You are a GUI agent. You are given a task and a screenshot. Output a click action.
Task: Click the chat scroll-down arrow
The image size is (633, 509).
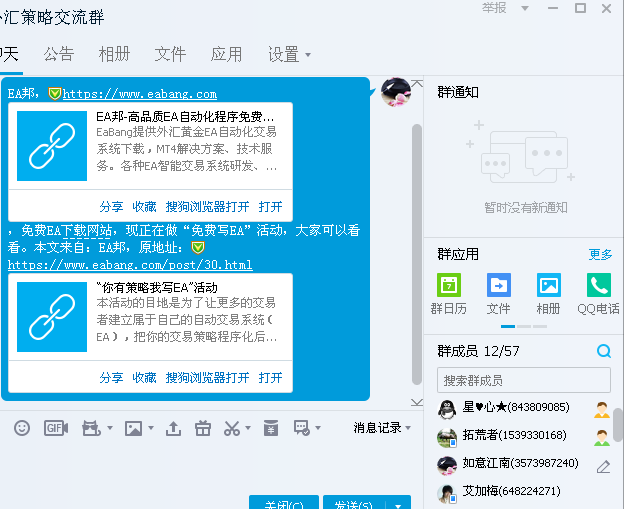tap(417, 402)
